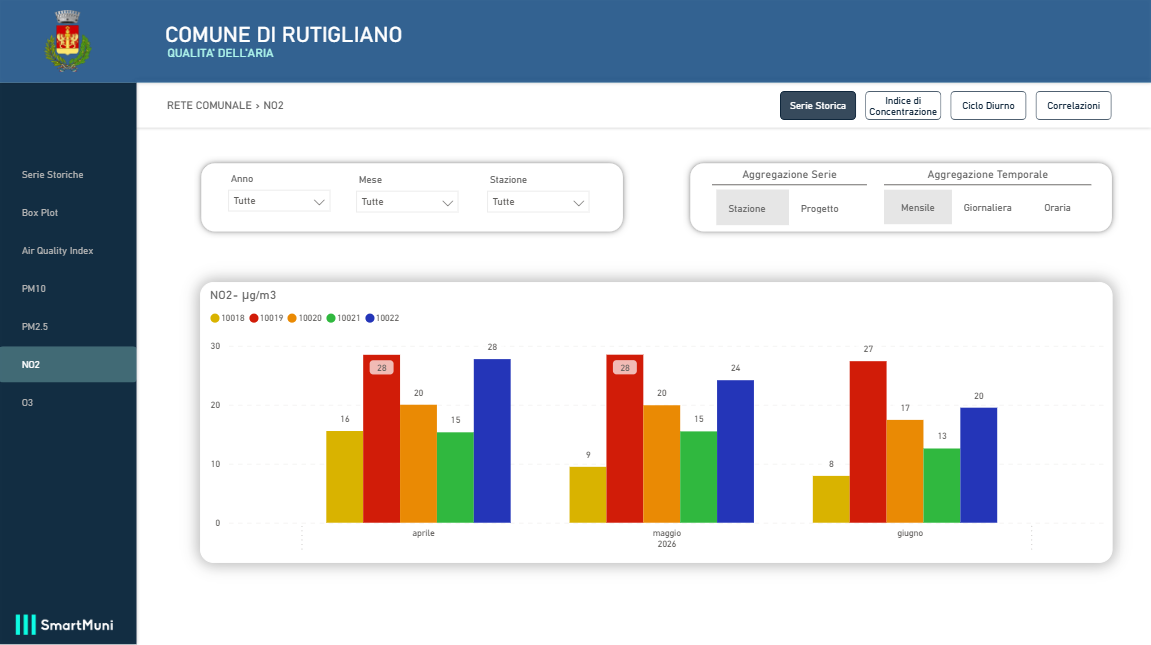Image resolution: width=1151 pixels, height=645 pixels.
Task: Click the green 10021 legend marker
Action: (x=331, y=318)
